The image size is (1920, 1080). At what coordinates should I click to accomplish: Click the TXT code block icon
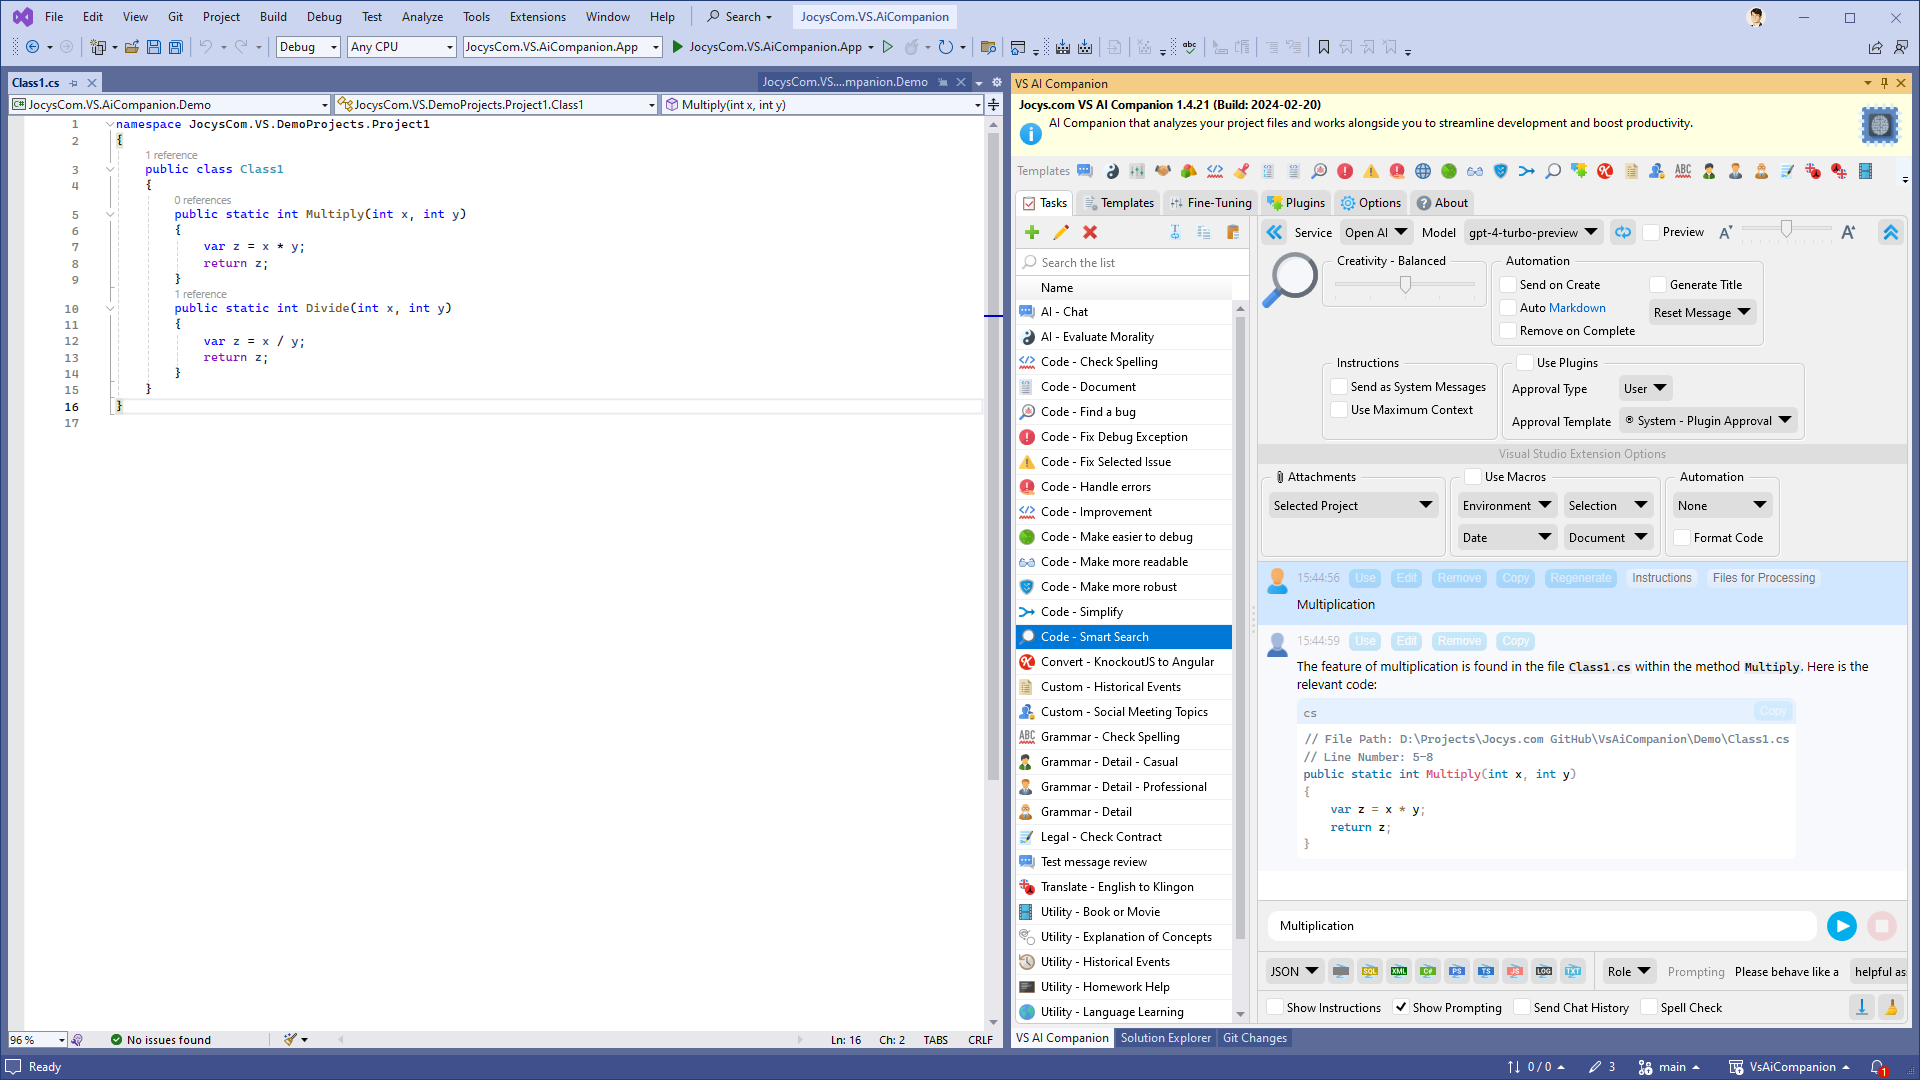tap(1573, 971)
